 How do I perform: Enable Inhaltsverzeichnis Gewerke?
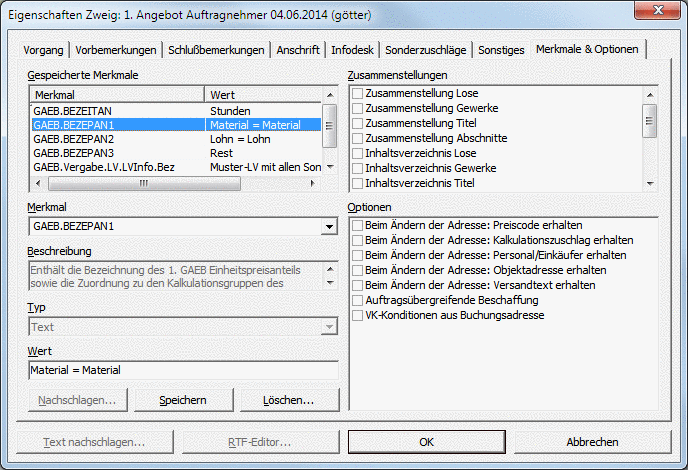pos(358,168)
